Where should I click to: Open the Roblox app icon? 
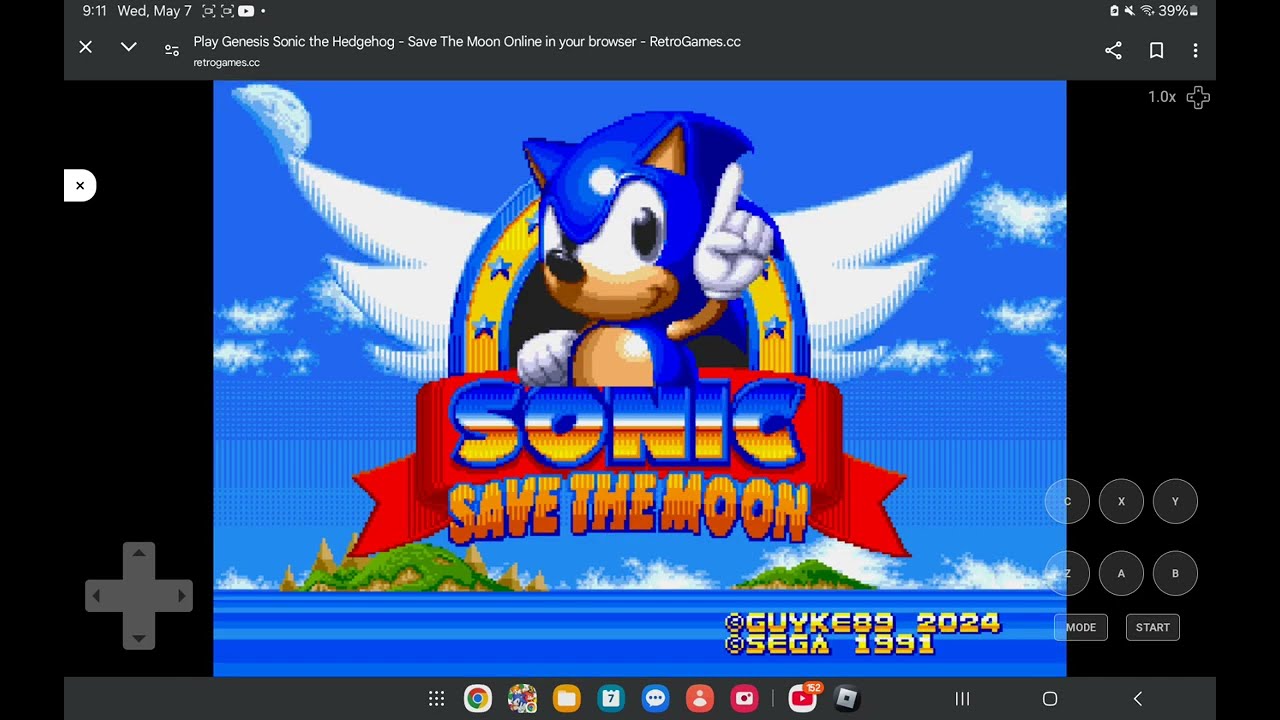847,699
